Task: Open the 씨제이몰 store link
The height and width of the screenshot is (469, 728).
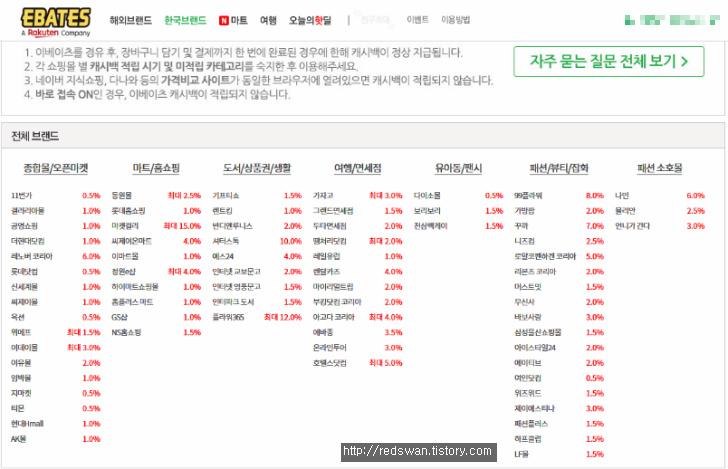Action: click(25, 302)
